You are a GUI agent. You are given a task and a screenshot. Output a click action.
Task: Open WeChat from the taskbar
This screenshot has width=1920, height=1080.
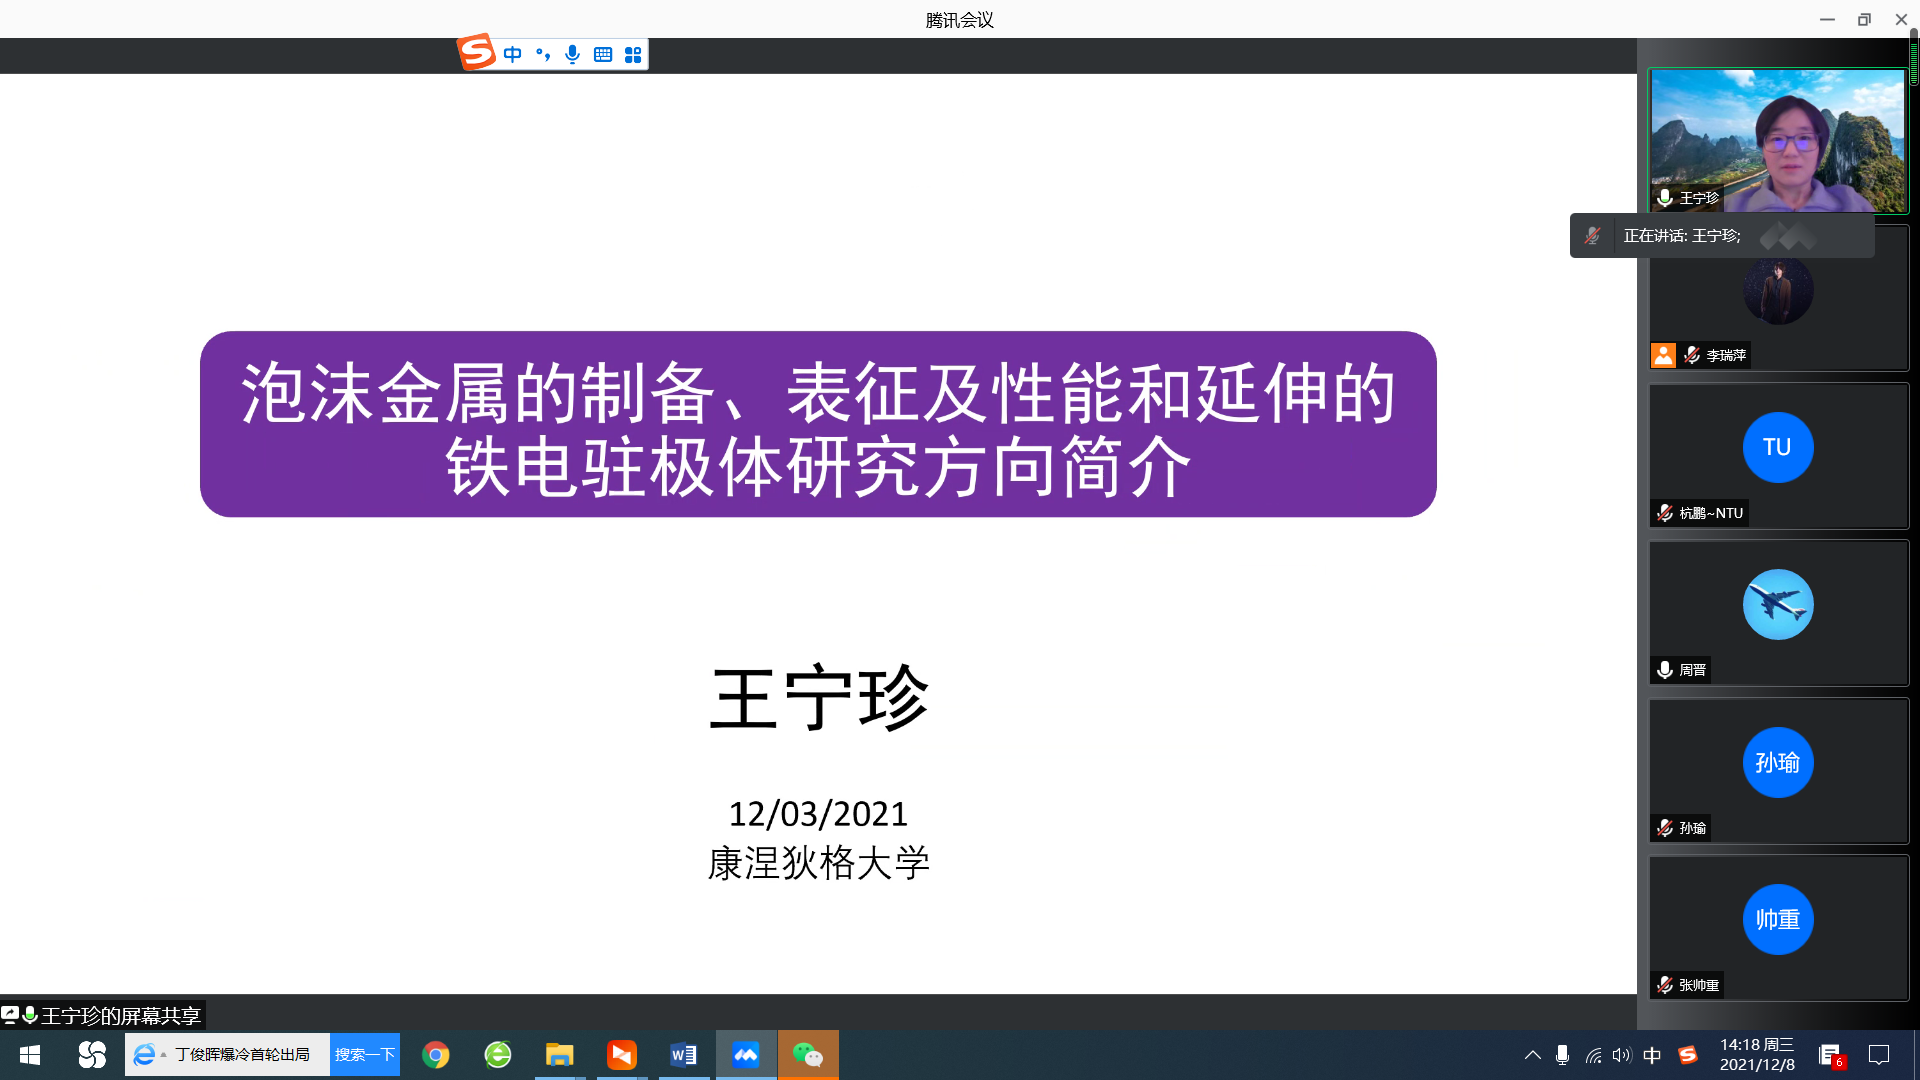(807, 1055)
